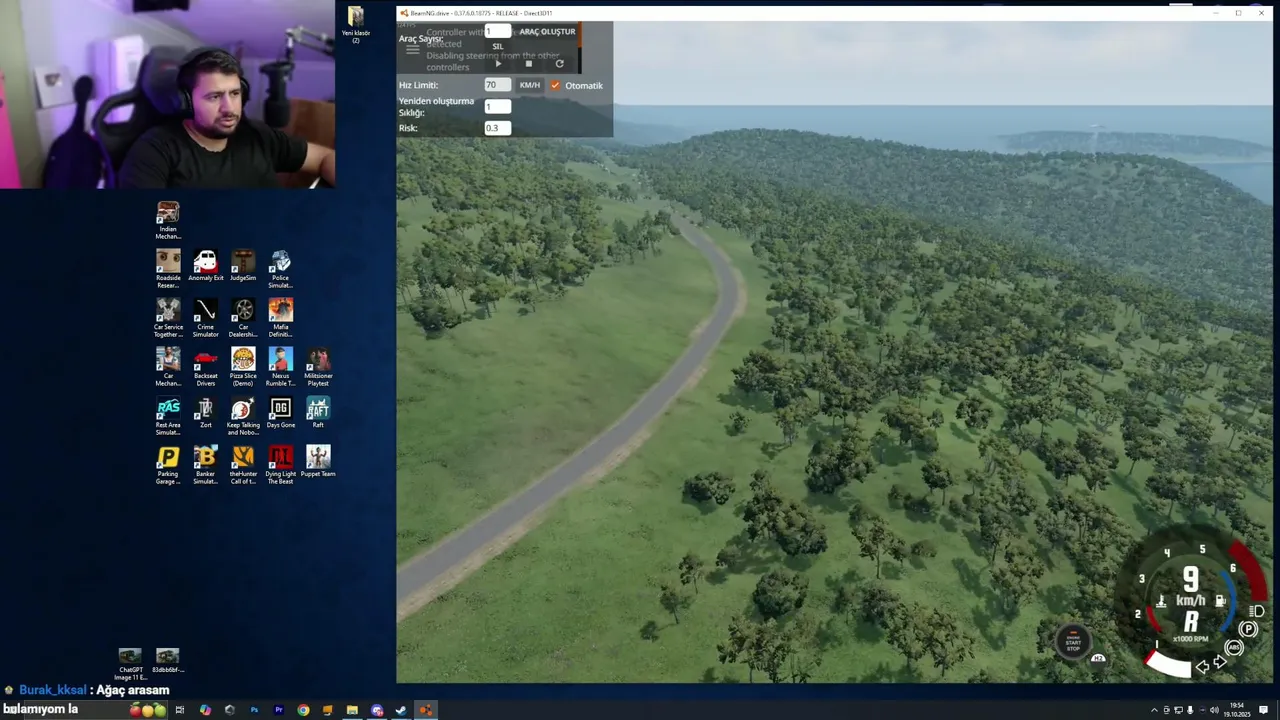The width and height of the screenshot is (1280, 720).
Task: Click the reload arrow icon in panel
Action: click(559, 64)
